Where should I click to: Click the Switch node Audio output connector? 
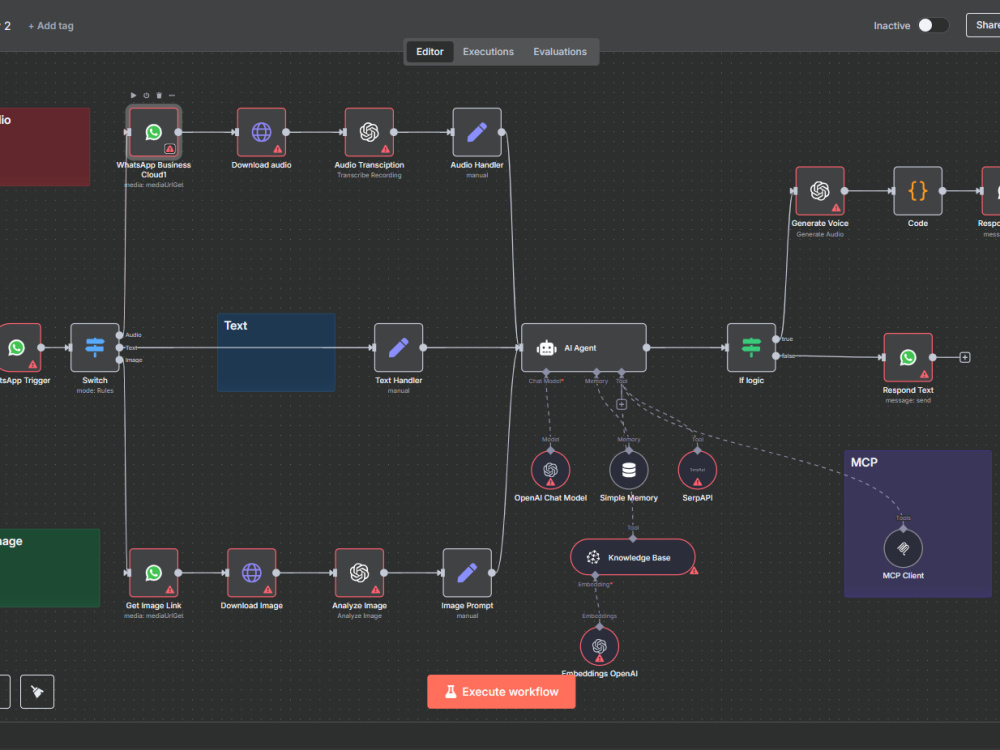click(x=119, y=335)
